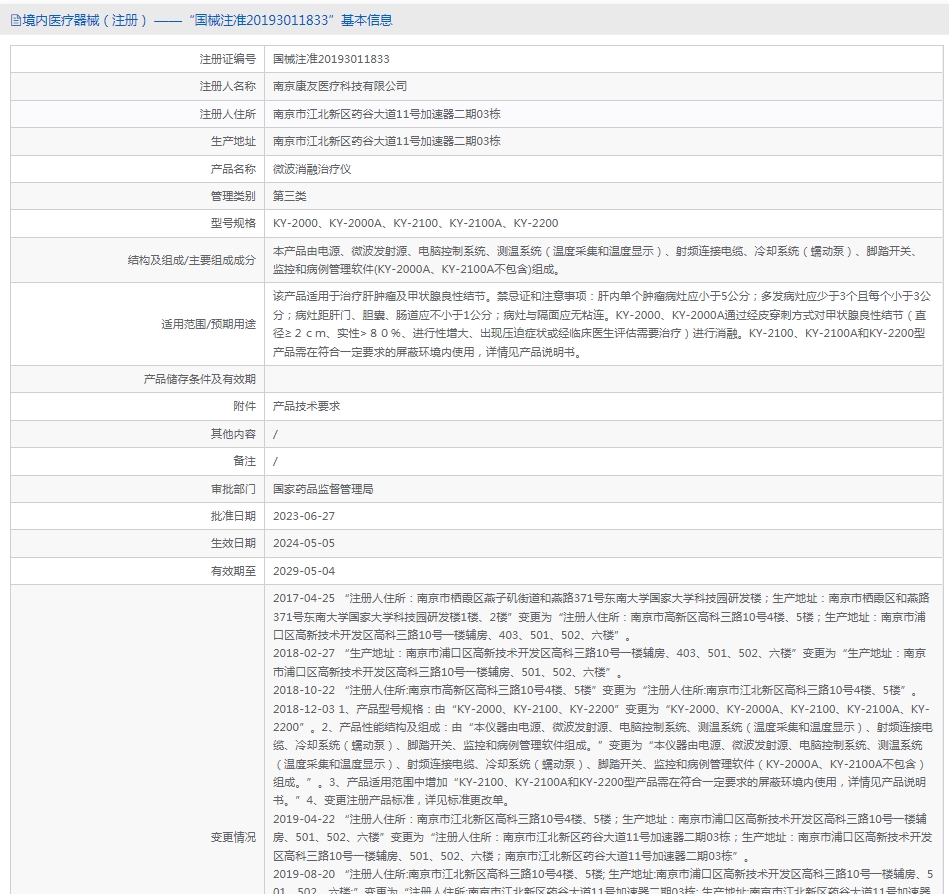949x894 pixels.
Task: Click the approval department 国家药品监督管理局
Action: pos(323,489)
